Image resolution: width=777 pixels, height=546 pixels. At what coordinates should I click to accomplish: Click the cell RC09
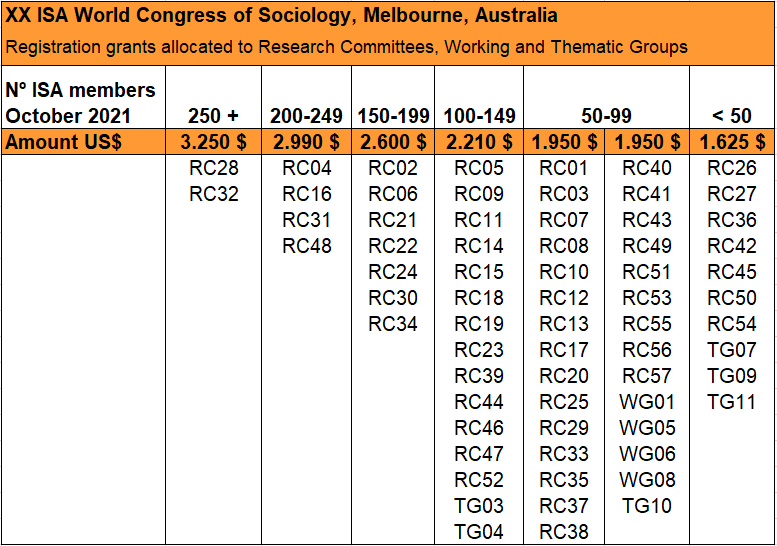(479, 194)
